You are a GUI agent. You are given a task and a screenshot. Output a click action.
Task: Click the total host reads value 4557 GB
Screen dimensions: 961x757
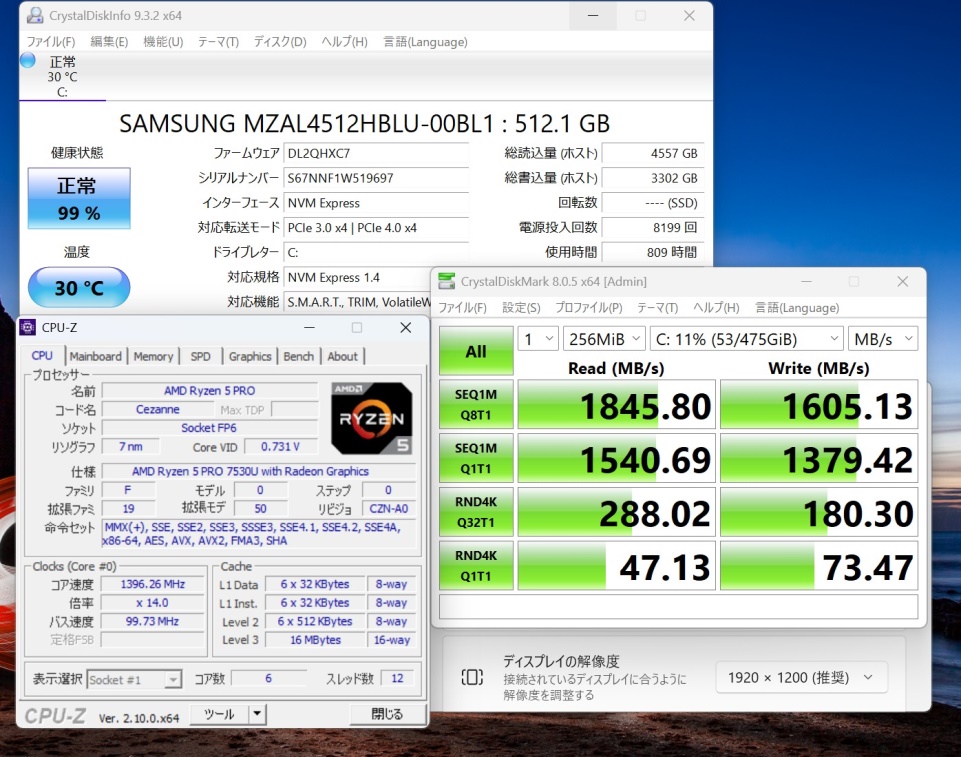(x=653, y=153)
